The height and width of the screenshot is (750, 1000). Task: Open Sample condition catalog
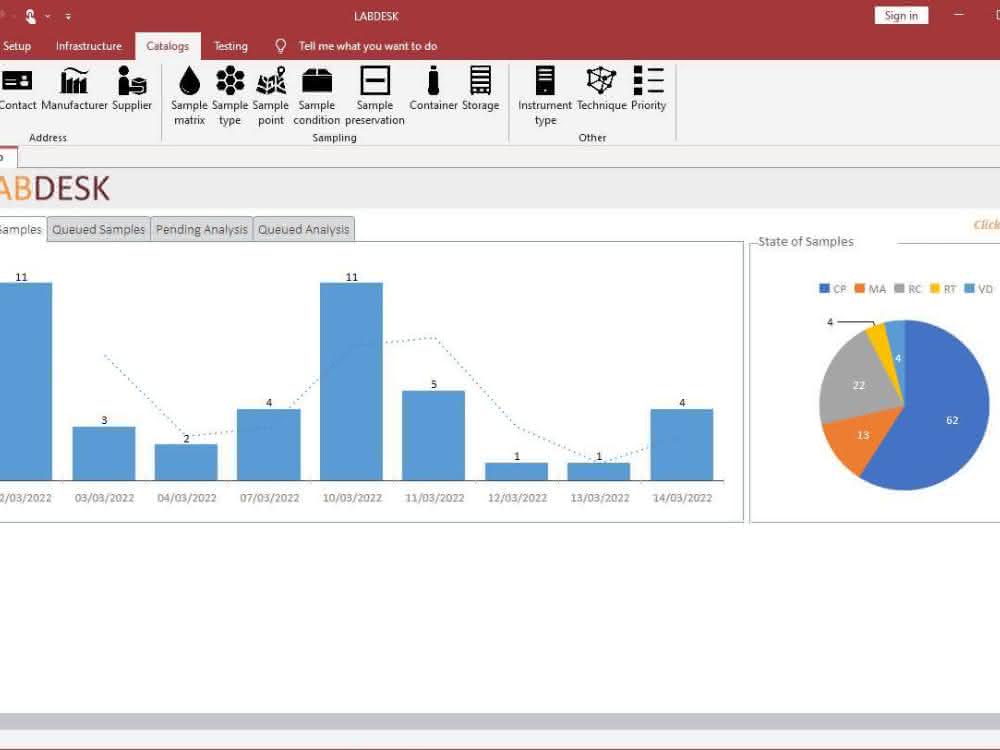316,96
